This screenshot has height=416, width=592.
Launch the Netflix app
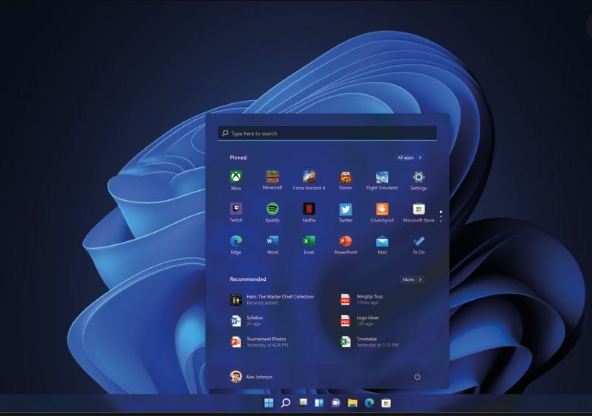point(309,212)
